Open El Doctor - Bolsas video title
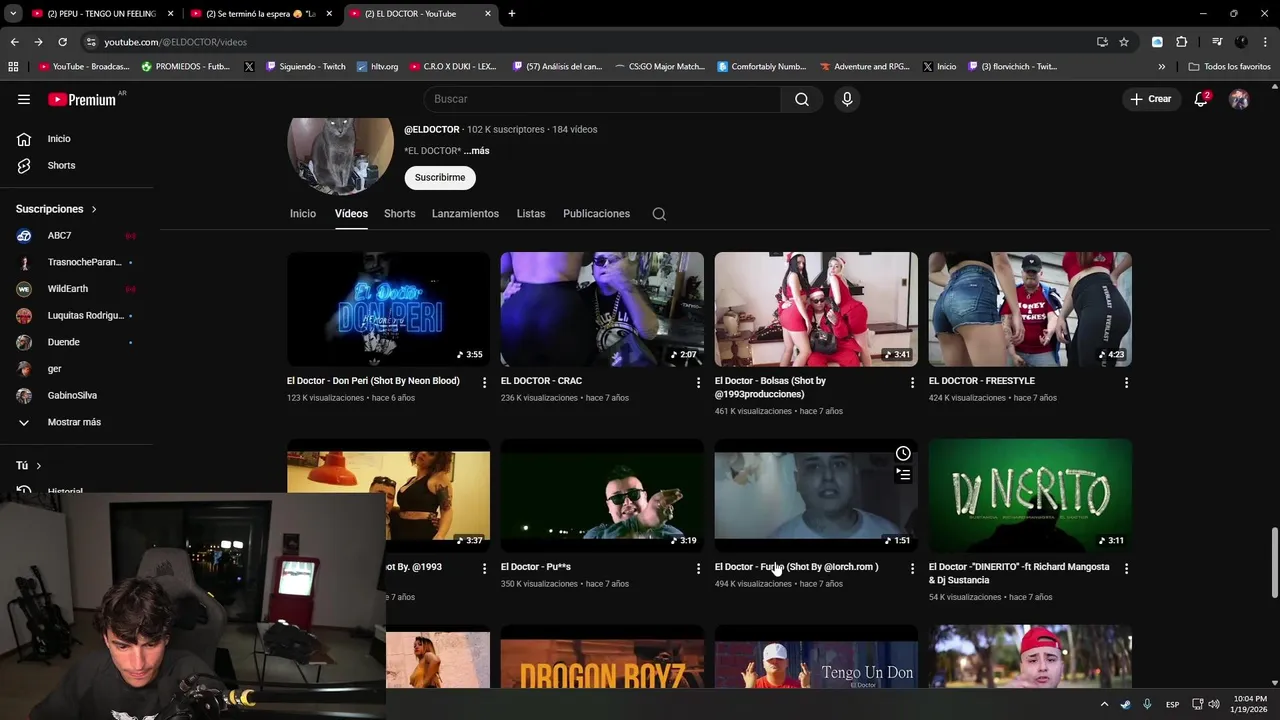This screenshot has height=720, width=1280. tap(770, 387)
